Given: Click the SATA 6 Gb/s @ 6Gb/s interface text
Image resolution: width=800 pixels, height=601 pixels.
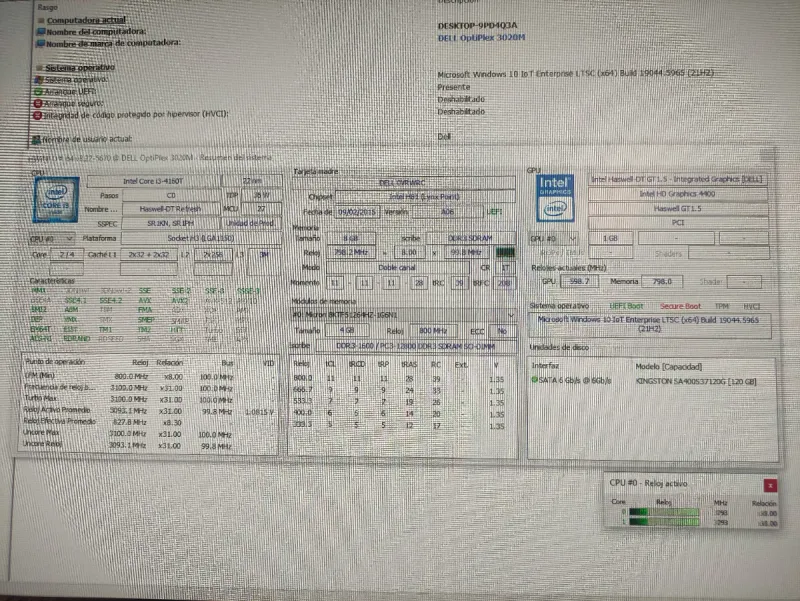Looking at the screenshot, I should (574, 381).
